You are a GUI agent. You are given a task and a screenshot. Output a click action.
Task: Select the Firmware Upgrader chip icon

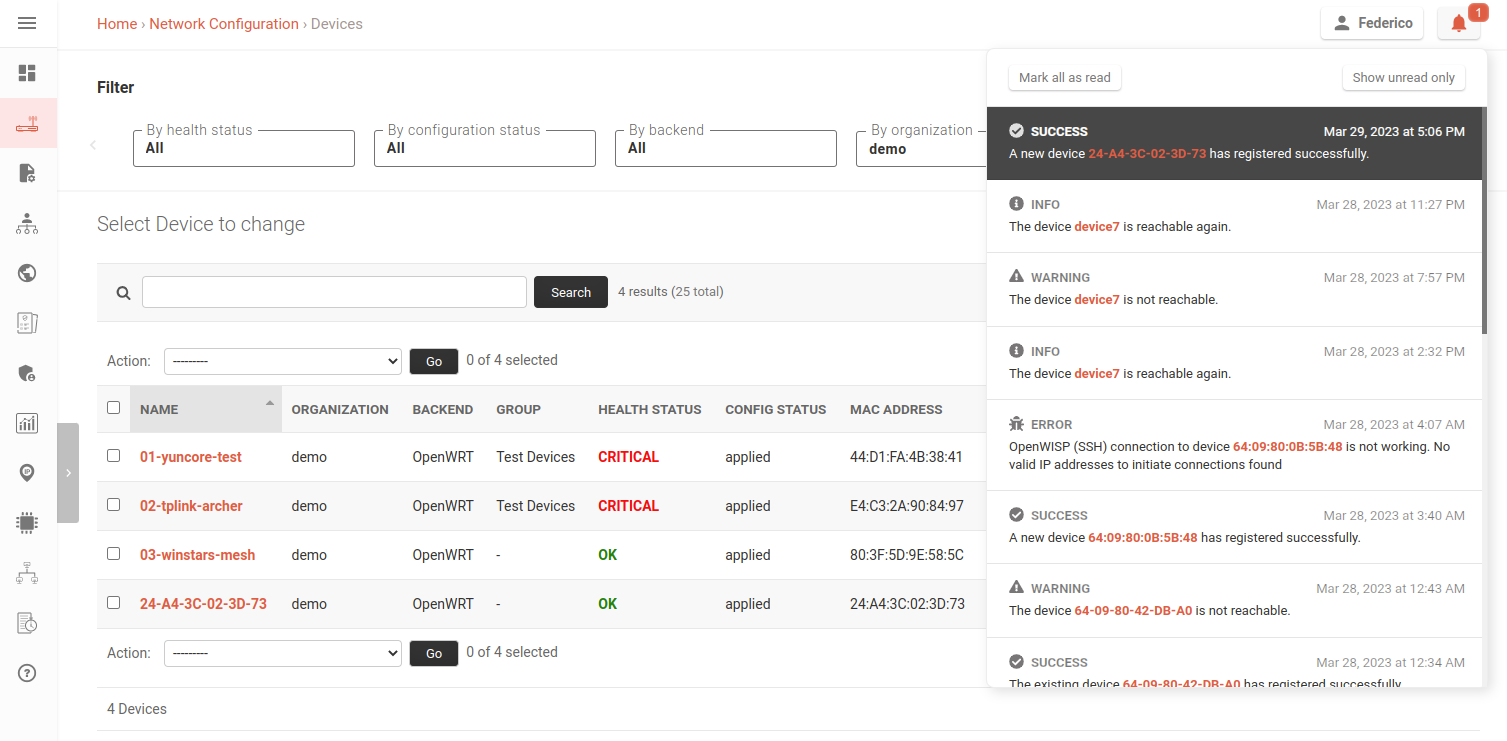27,522
